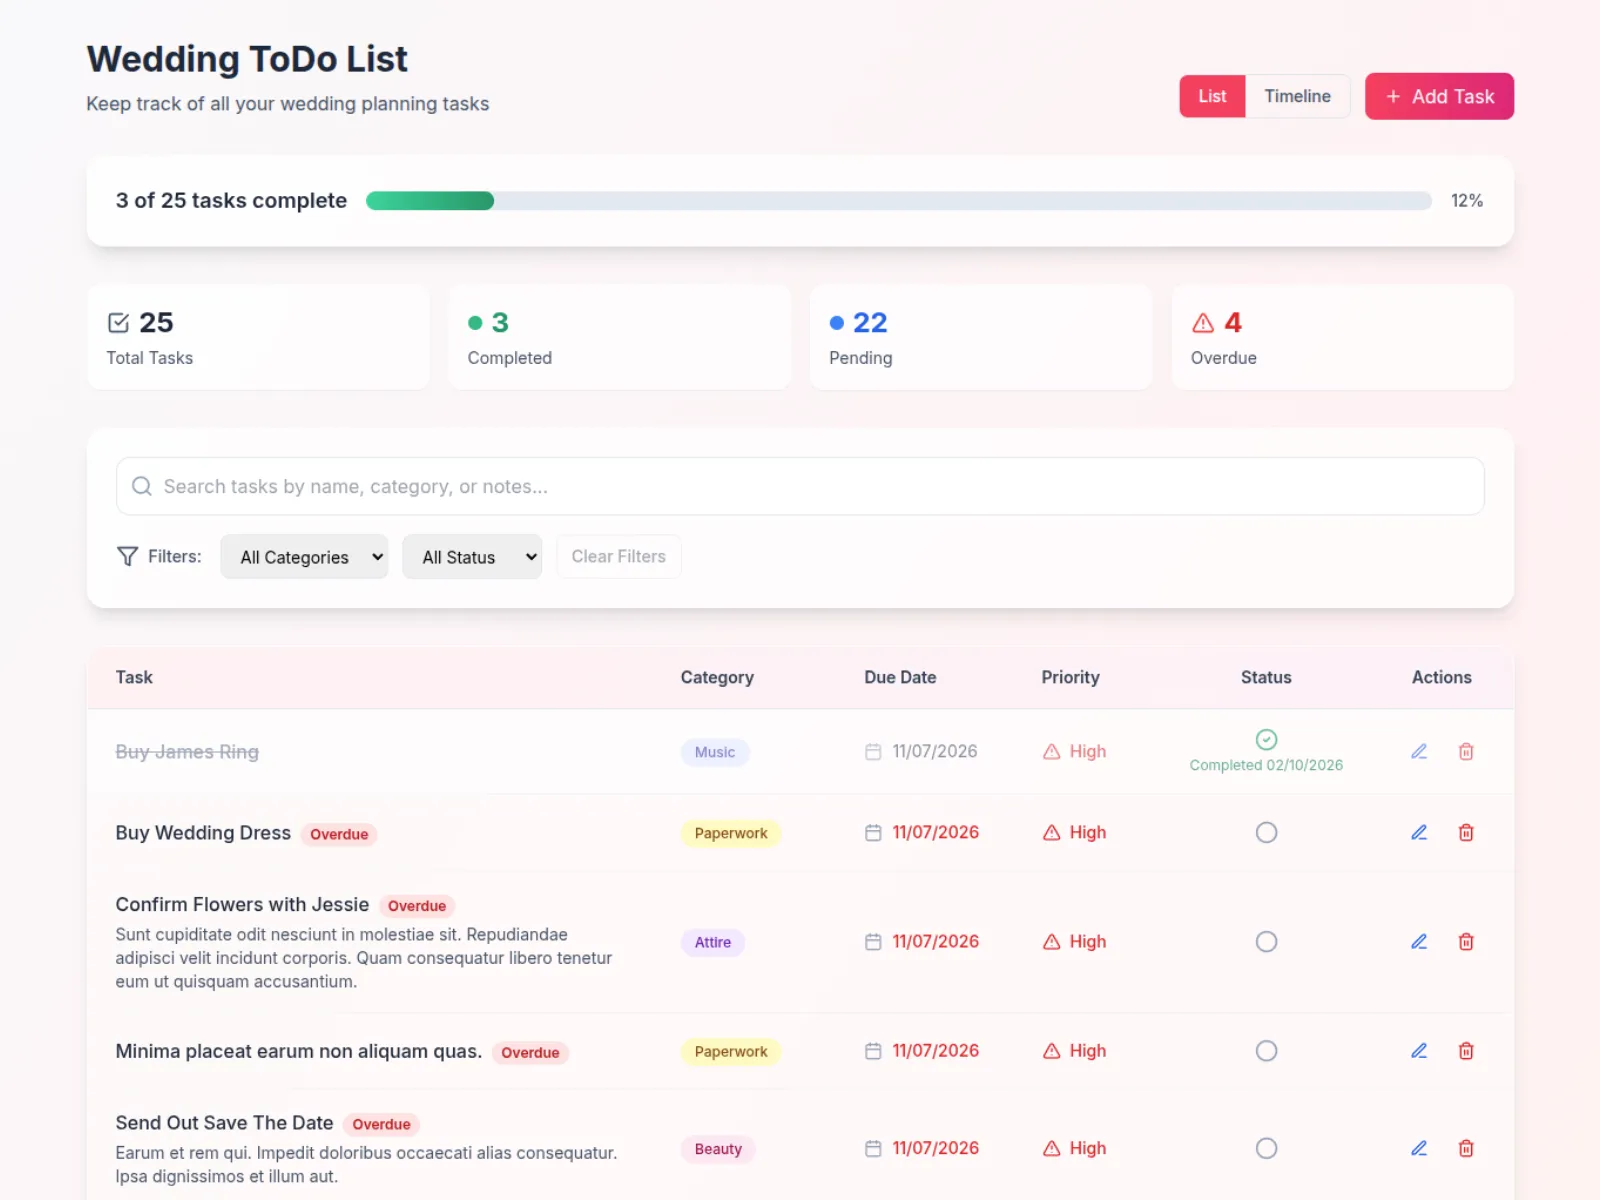
Task: Open the All Status dropdown
Action: pos(472,556)
